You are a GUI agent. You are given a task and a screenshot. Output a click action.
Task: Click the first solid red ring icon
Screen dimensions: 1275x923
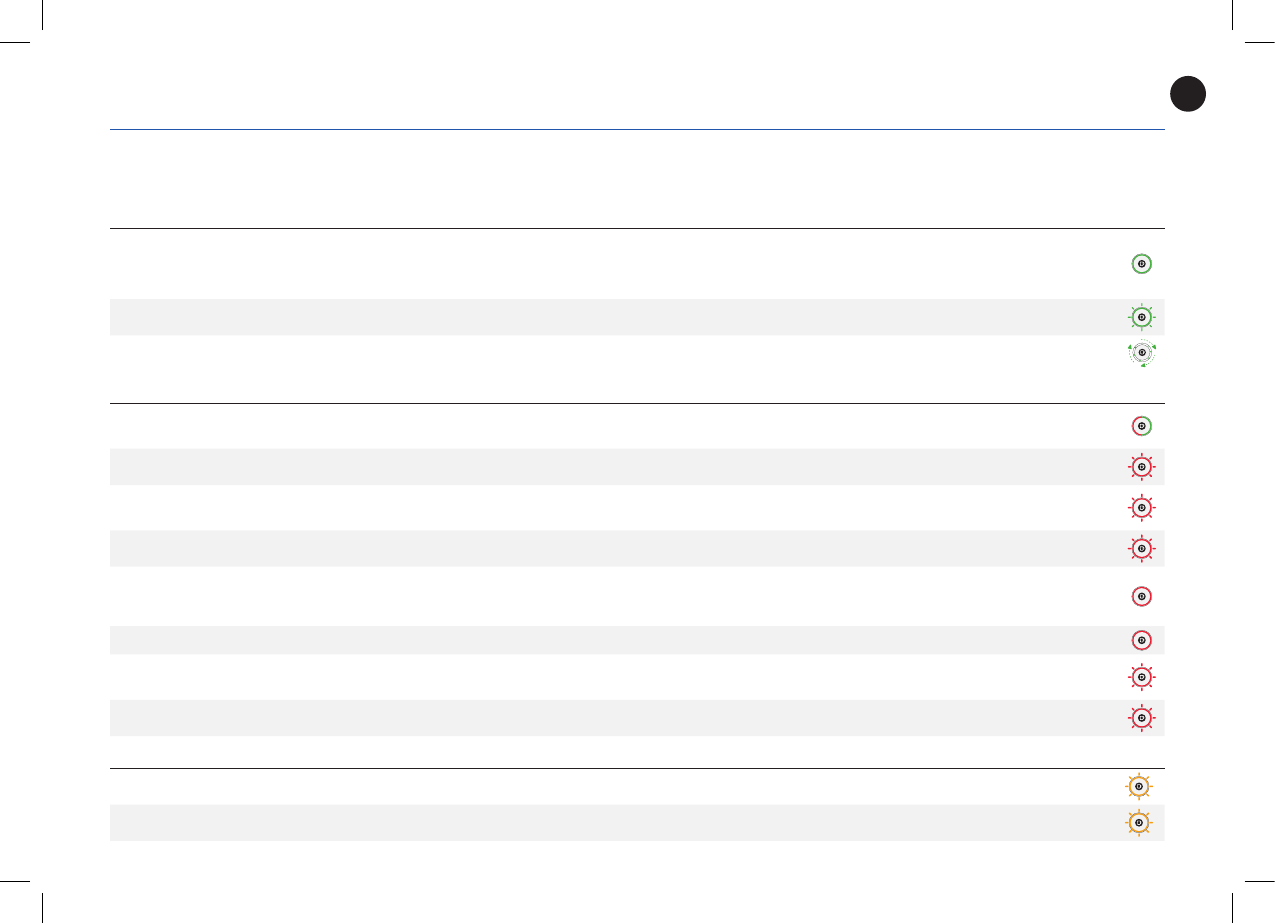(1141, 596)
